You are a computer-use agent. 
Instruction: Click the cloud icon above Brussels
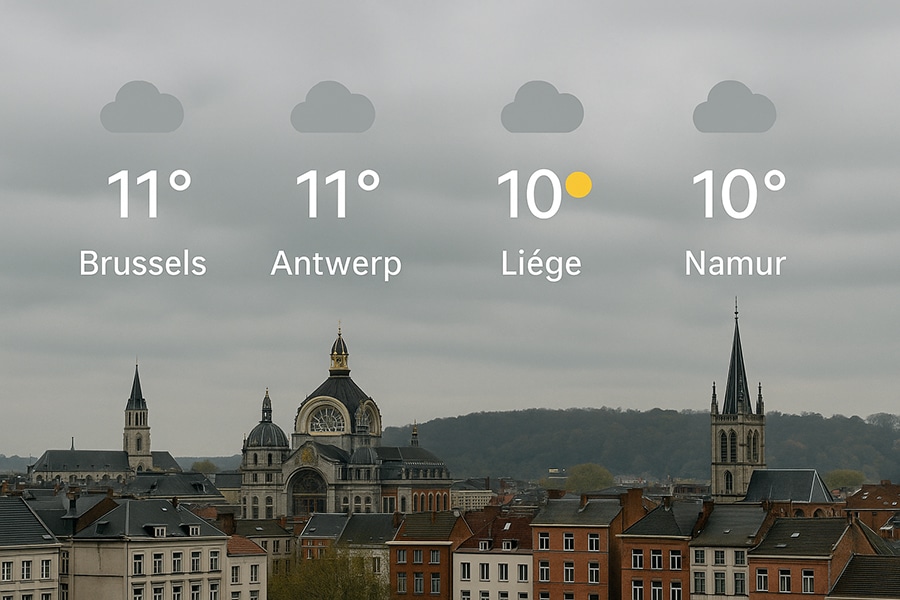(142, 107)
